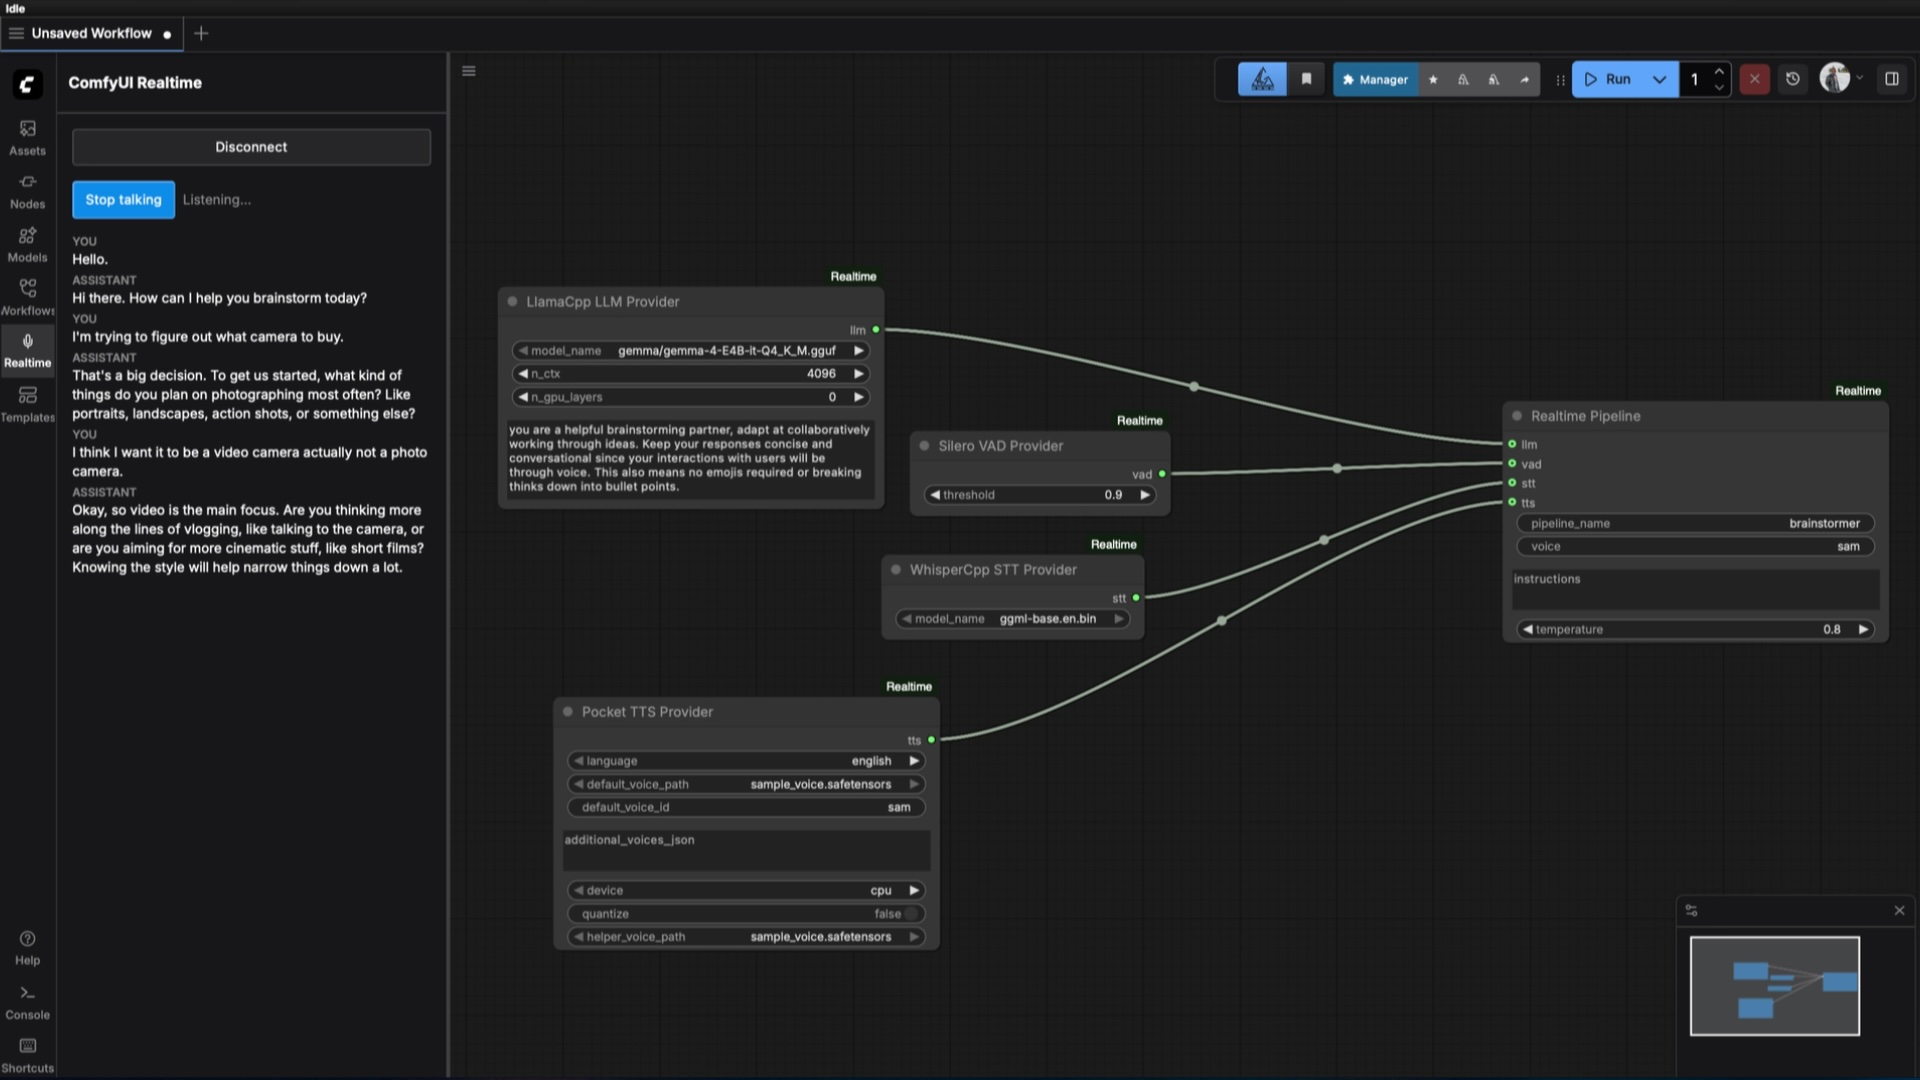This screenshot has width=1920, height=1080.
Task: Open the helper_voice_path dropdown
Action: click(745, 937)
